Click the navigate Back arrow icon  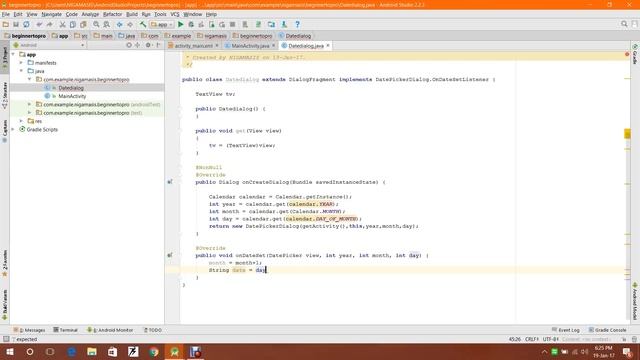point(119,24)
